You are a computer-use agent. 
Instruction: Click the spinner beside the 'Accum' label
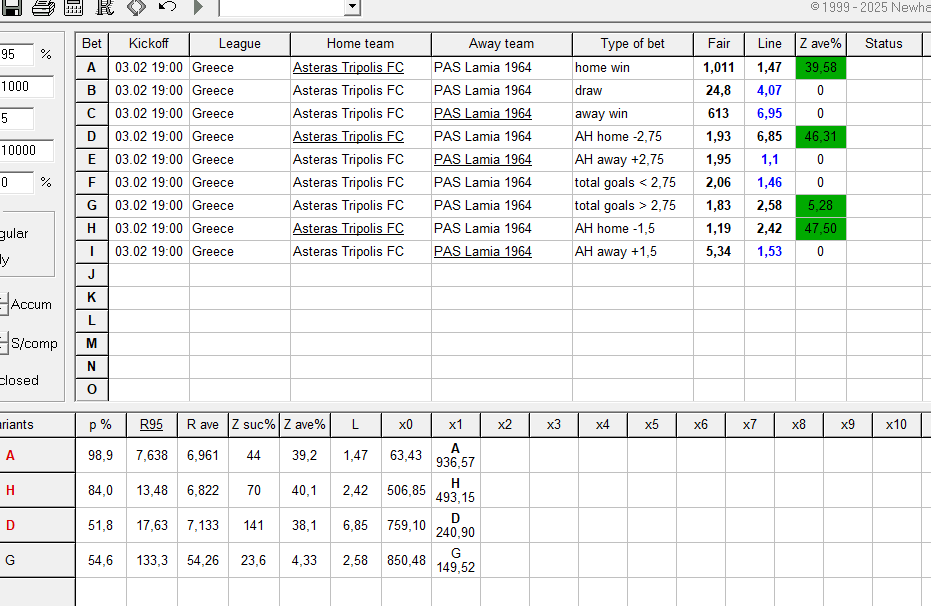click(x=3, y=305)
